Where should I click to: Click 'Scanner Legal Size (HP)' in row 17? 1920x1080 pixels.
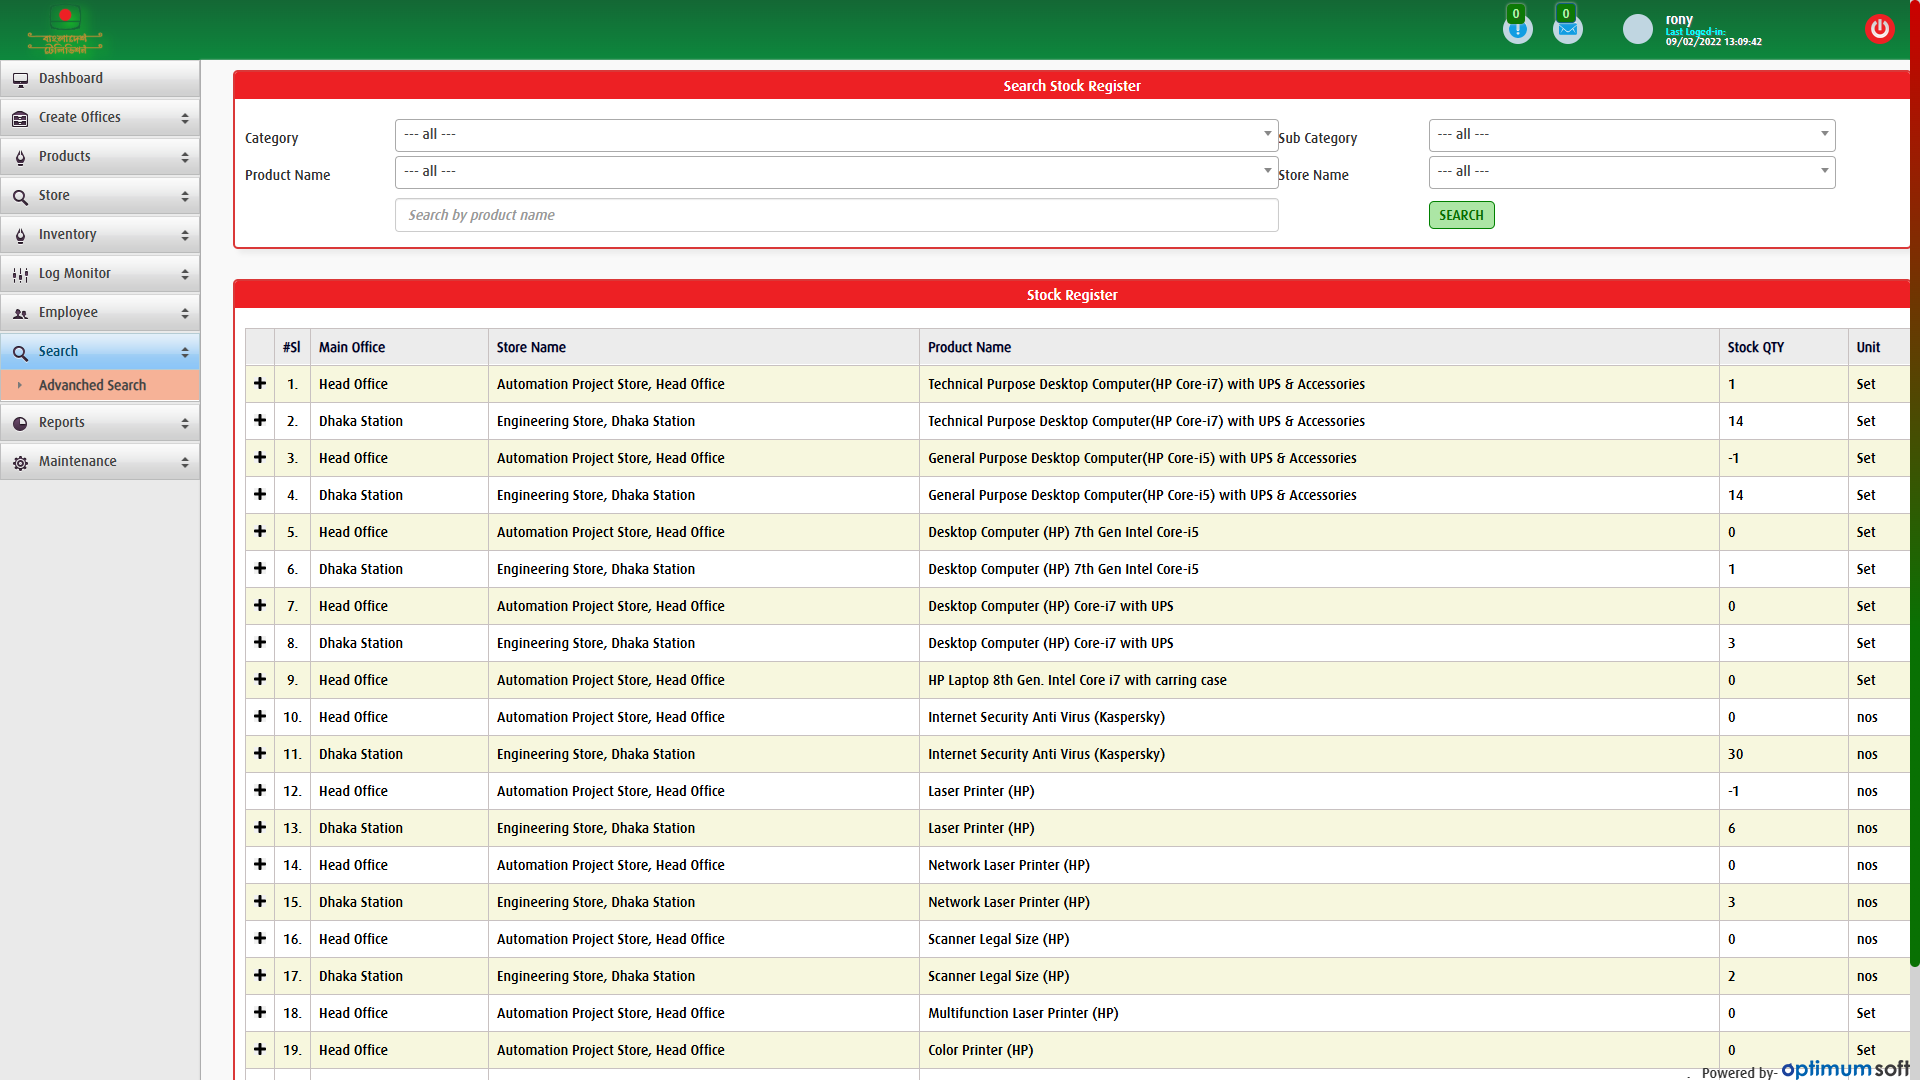(x=998, y=976)
